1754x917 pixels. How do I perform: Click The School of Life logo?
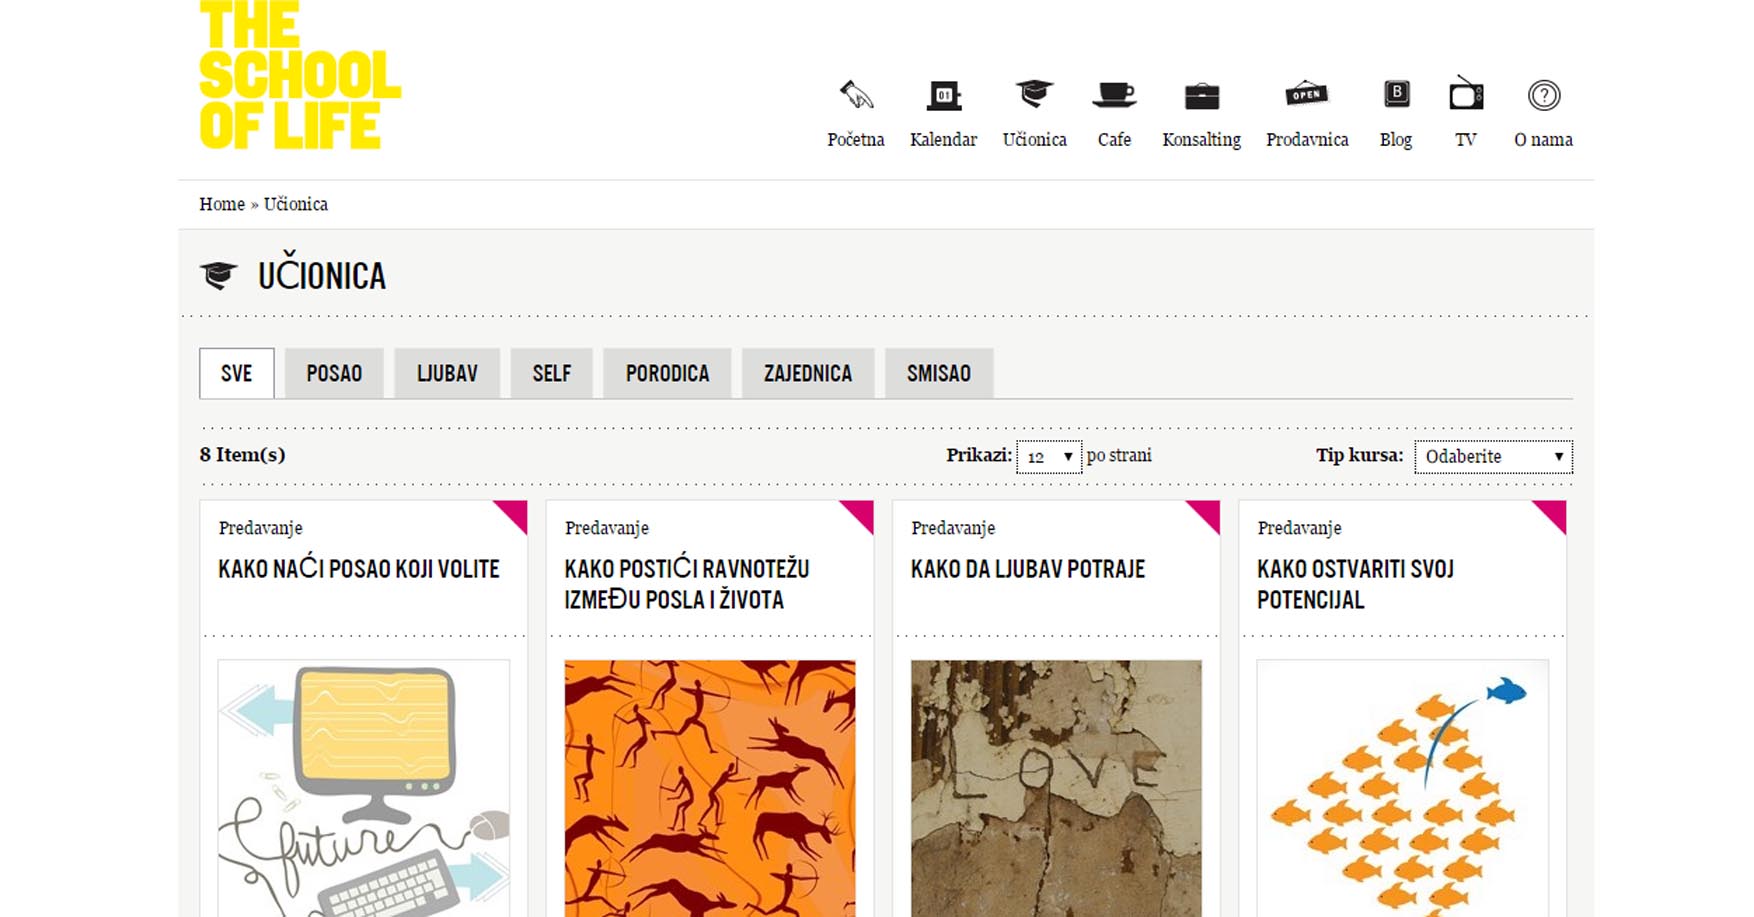[299, 76]
